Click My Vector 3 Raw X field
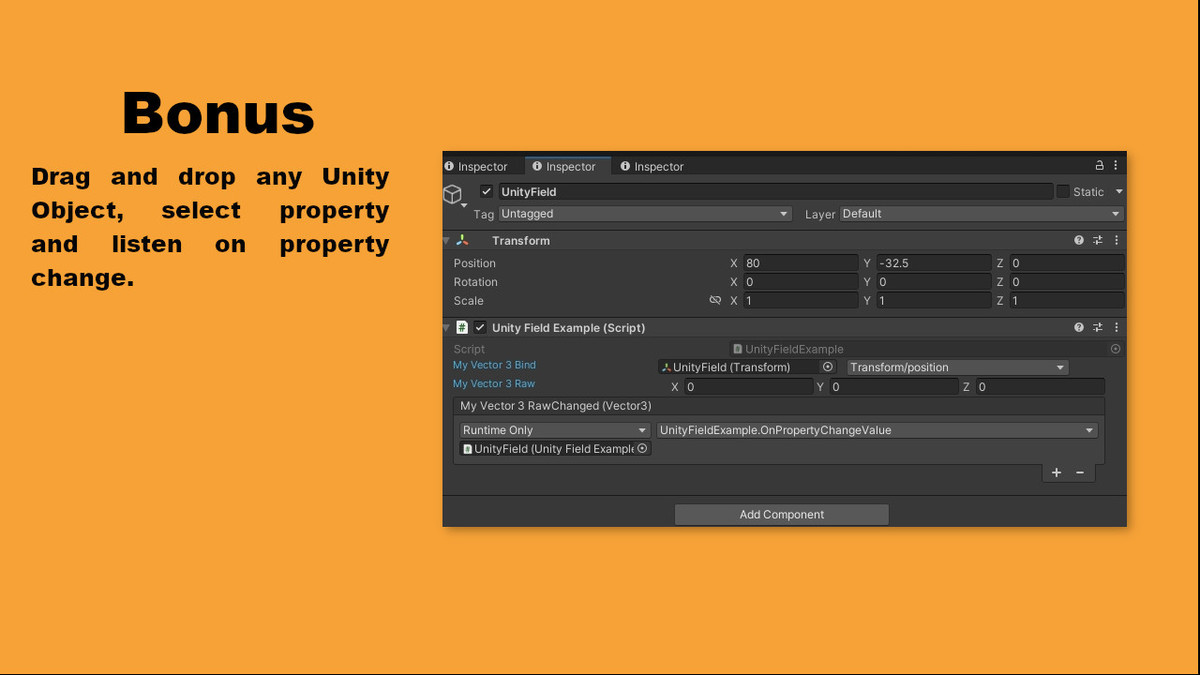Screen dimensions: 1200x675 coord(748,387)
